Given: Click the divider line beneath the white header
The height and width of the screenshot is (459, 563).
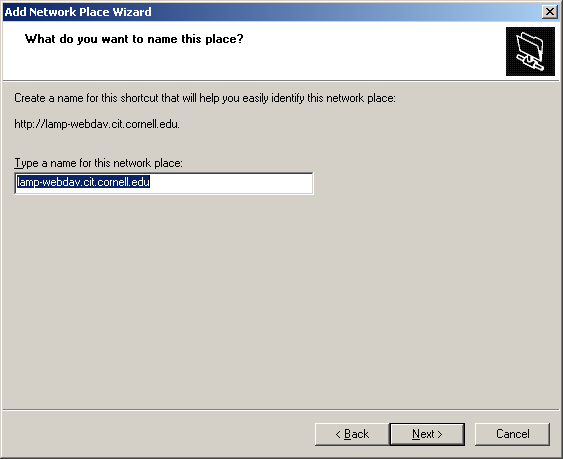Looking at the screenshot, I should coord(281,80).
